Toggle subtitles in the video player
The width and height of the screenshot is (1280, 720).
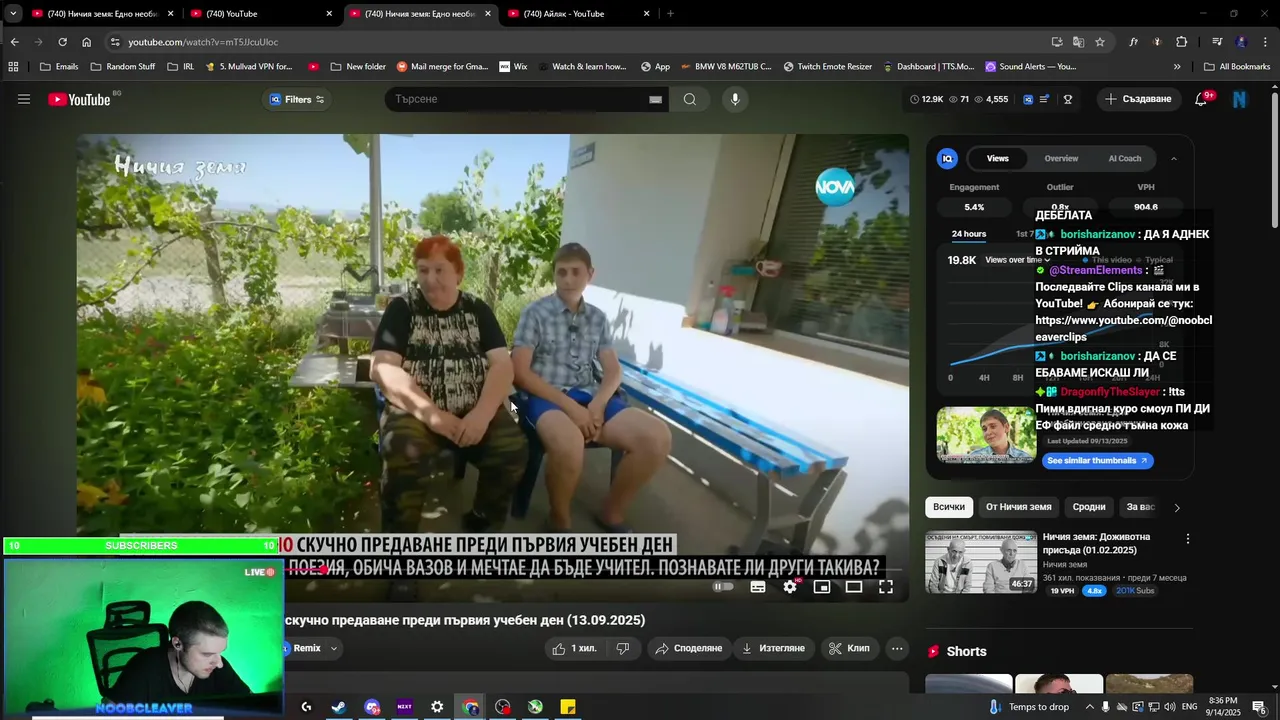pos(758,587)
